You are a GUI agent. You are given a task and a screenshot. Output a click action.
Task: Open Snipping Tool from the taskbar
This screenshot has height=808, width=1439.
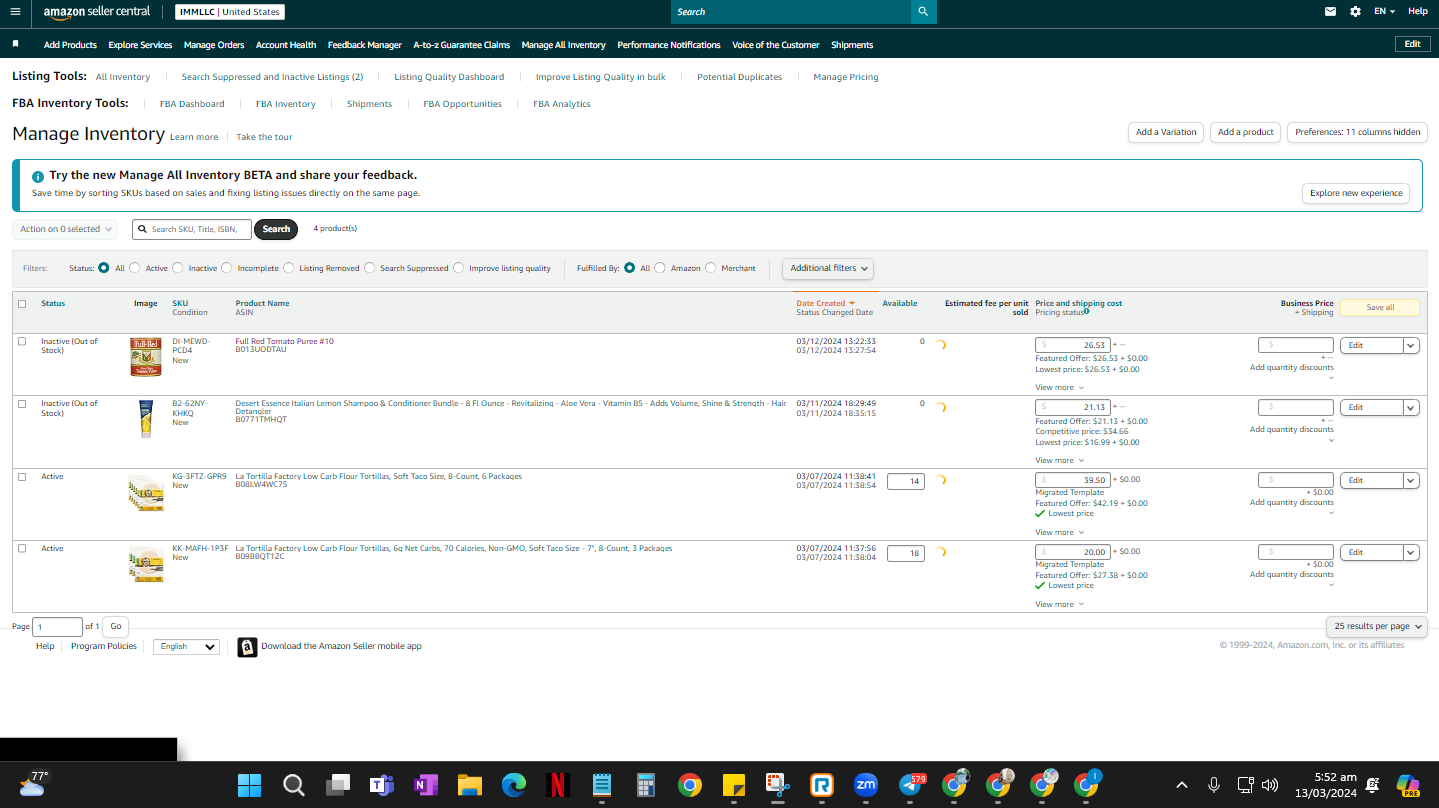click(777, 785)
